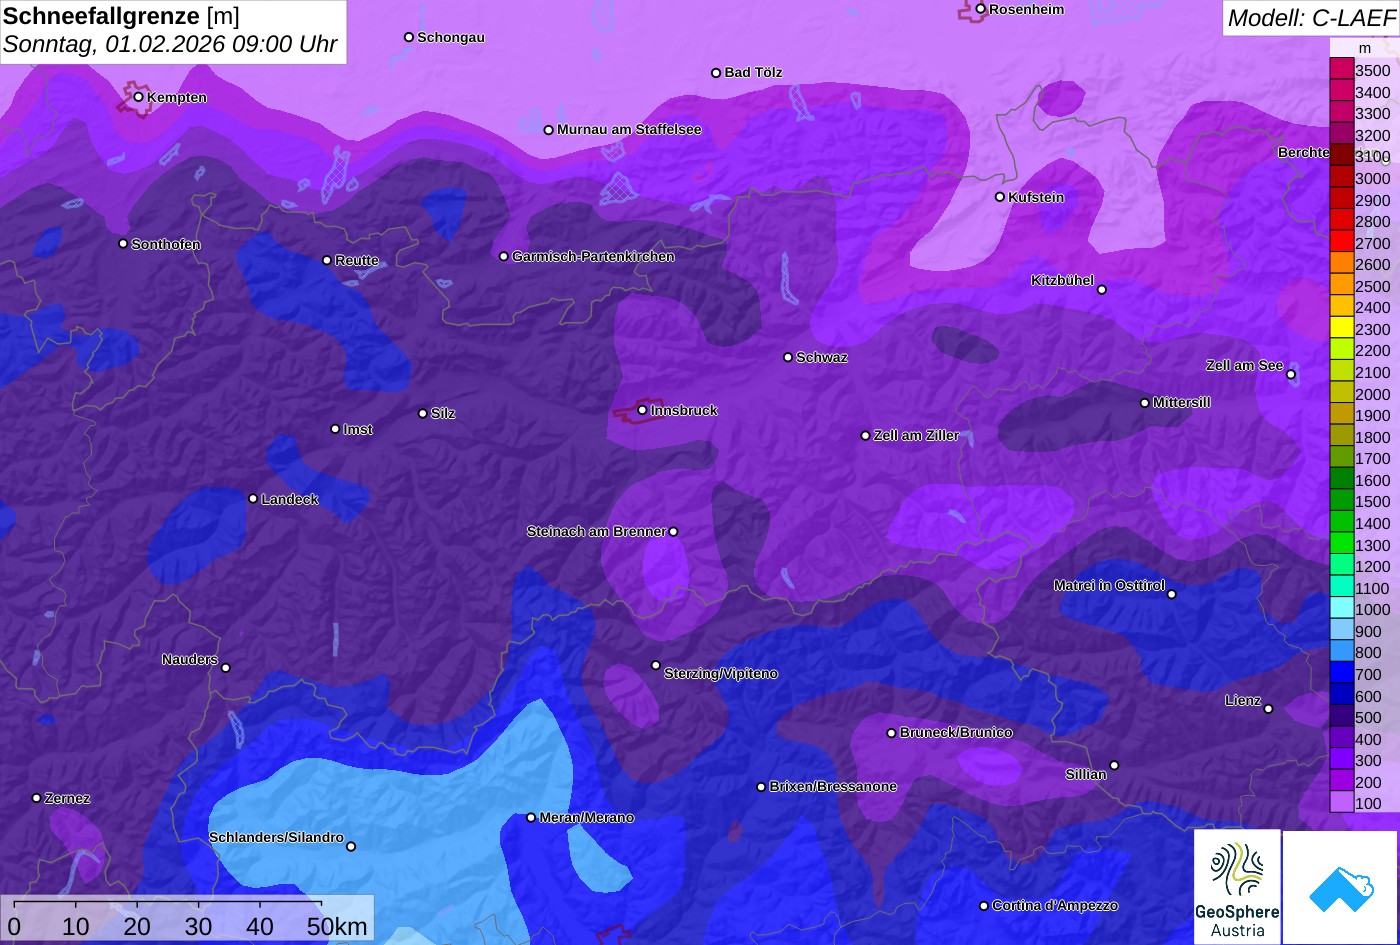Viewport: 1400px width, 945px height.
Task: Click the Imst town label
Action: click(x=358, y=430)
